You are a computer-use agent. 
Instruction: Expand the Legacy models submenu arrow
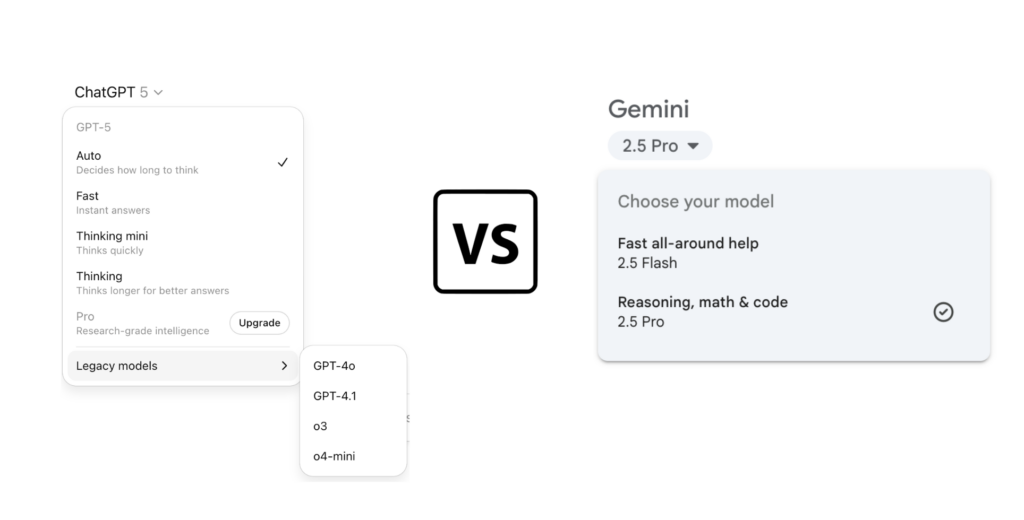[284, 366]
